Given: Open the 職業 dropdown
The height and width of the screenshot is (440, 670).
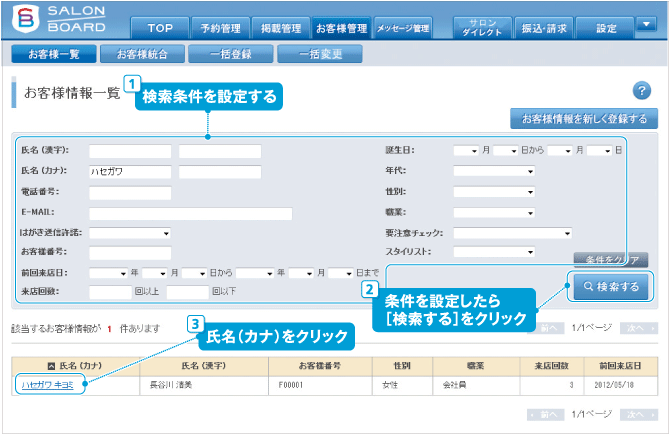Looking at the screenshot, I should (x=494, y=212).
